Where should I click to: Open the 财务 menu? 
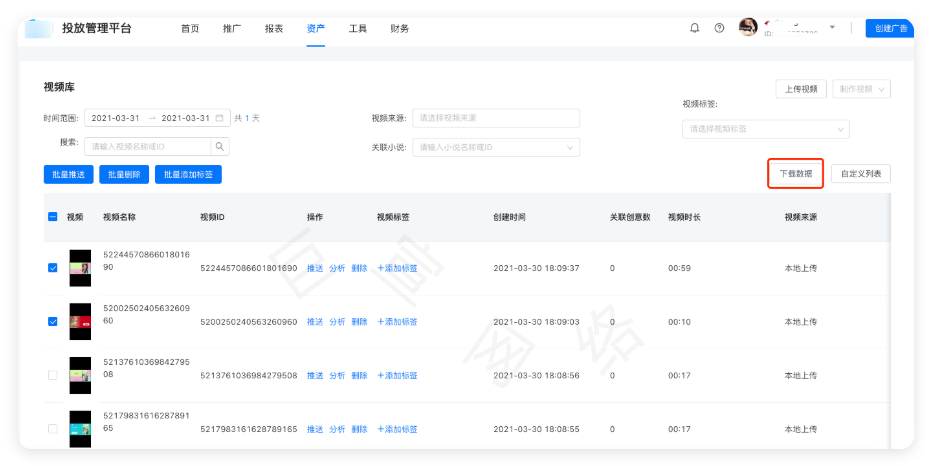click(x=400, y=28)
